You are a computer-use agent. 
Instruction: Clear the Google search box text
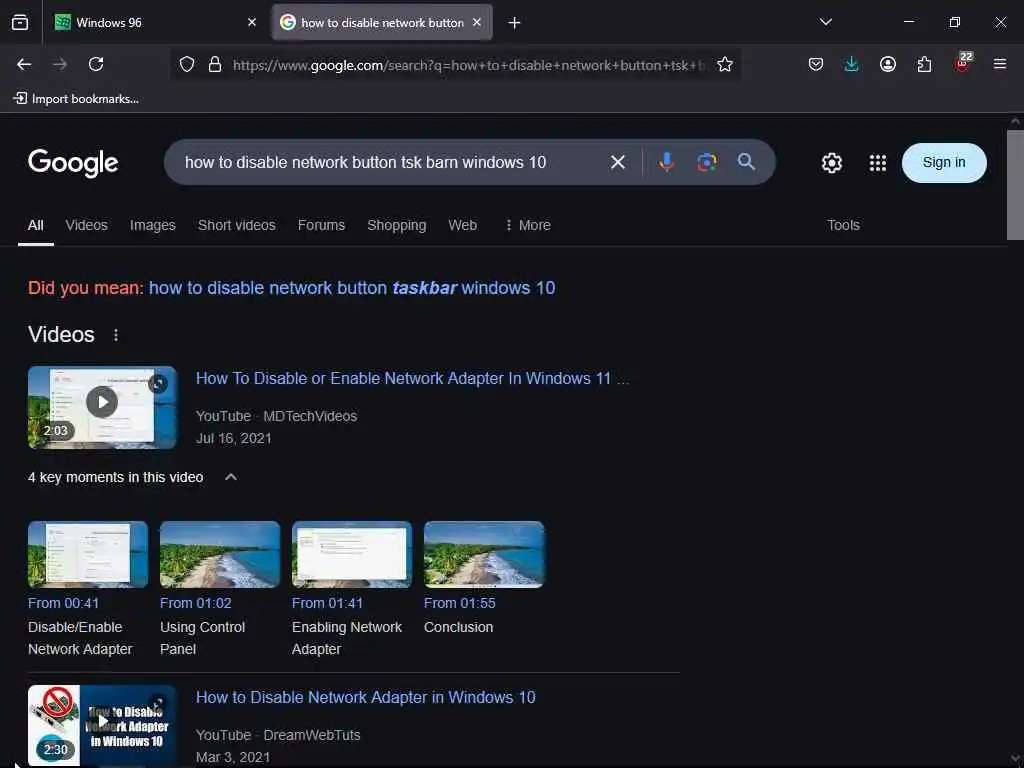point(618,162)
